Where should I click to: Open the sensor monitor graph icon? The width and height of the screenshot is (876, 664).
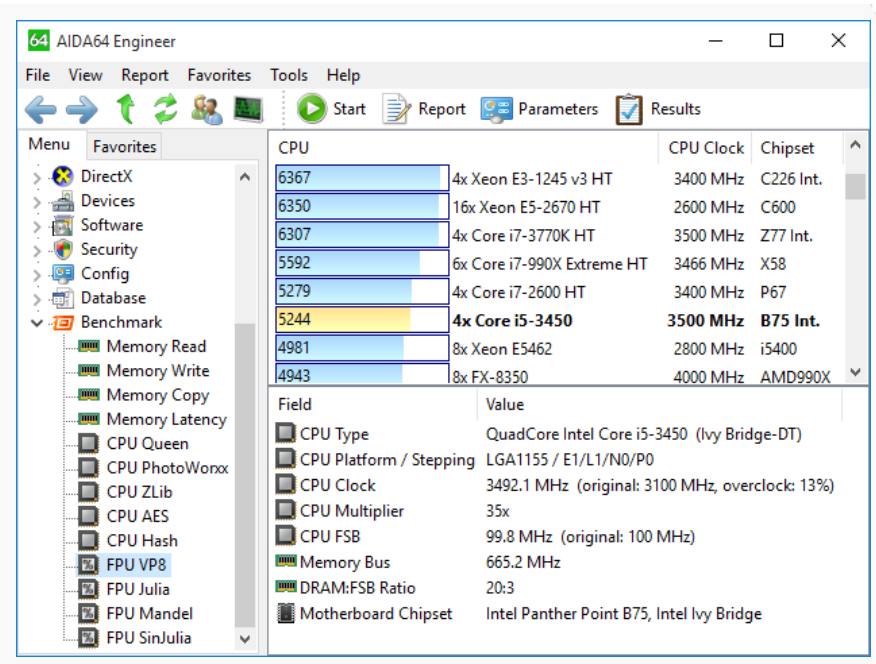247,109
